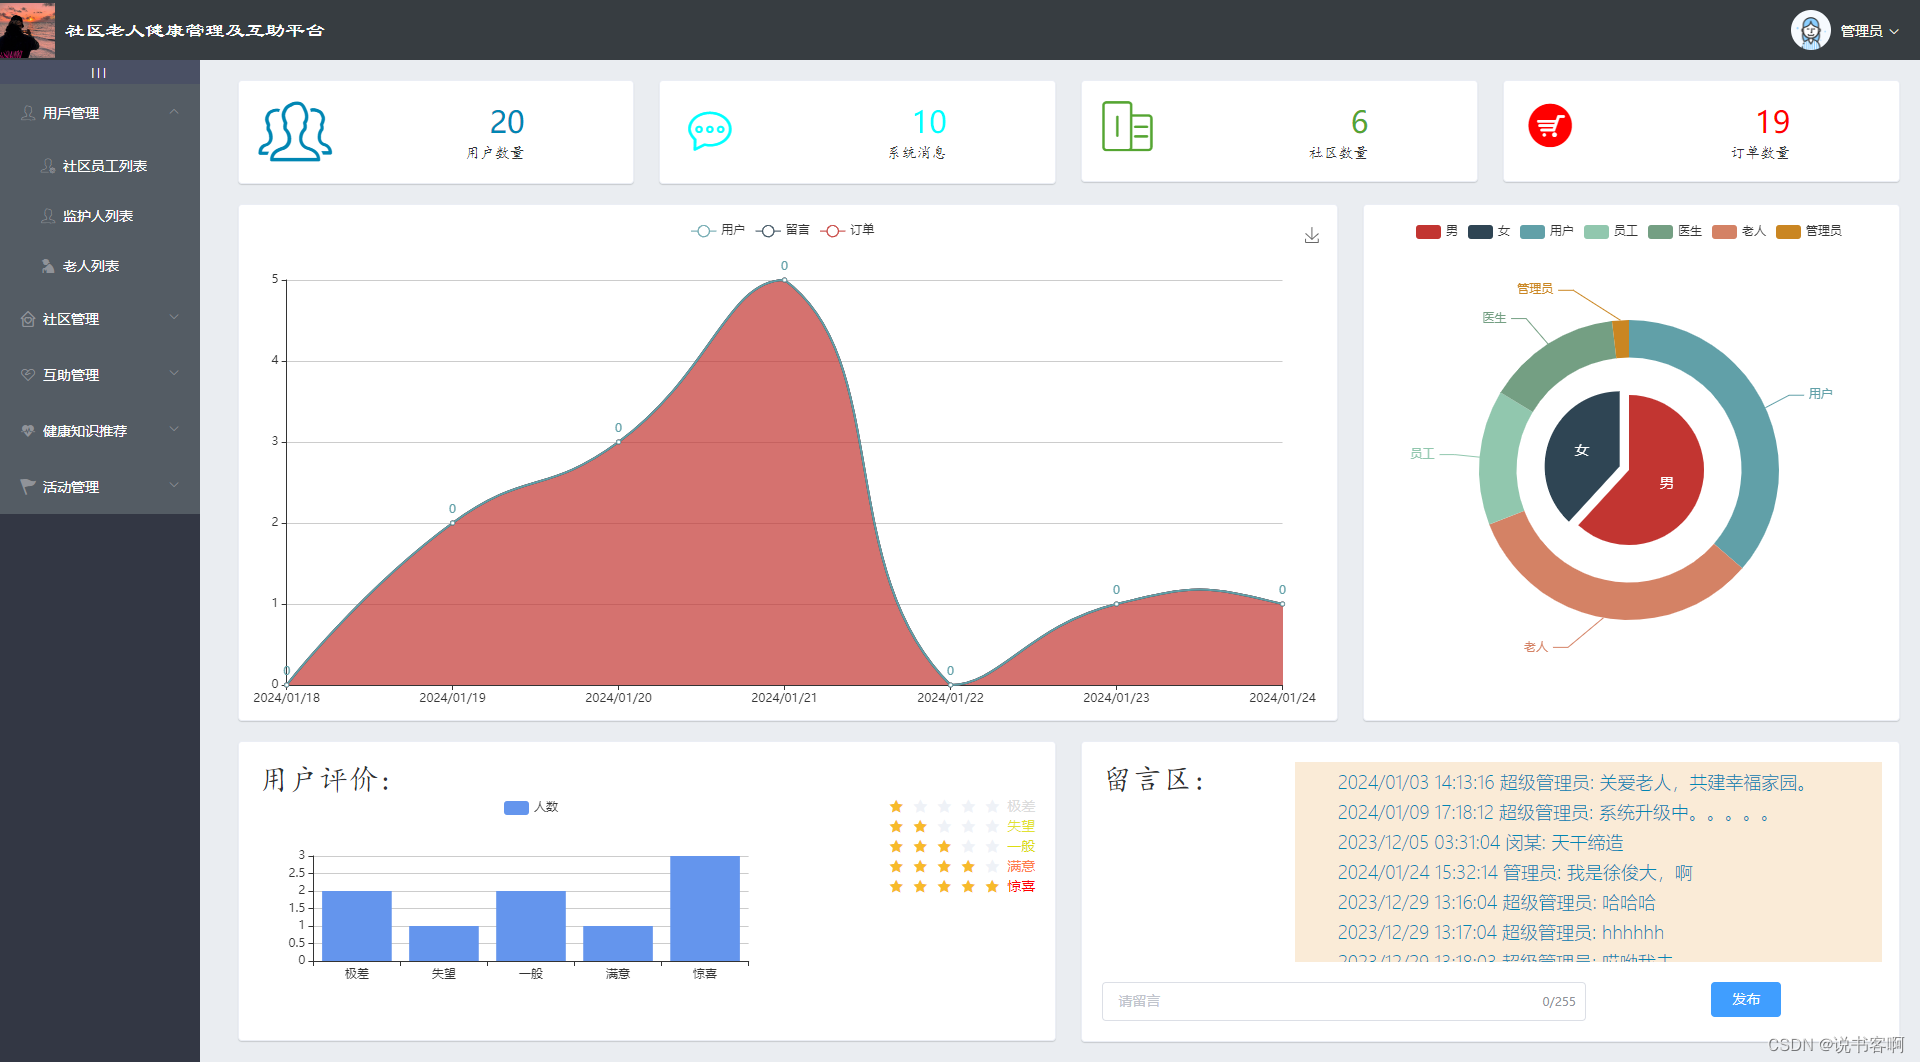Toggle the 老人 legend in pie chart

(x=1739, y=231)
